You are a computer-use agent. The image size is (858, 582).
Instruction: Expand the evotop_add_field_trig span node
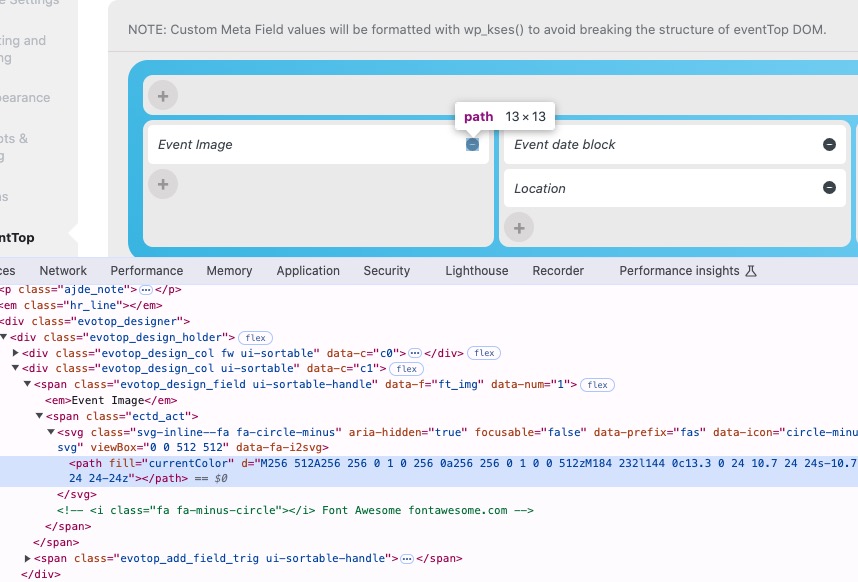tap(27, 558)
